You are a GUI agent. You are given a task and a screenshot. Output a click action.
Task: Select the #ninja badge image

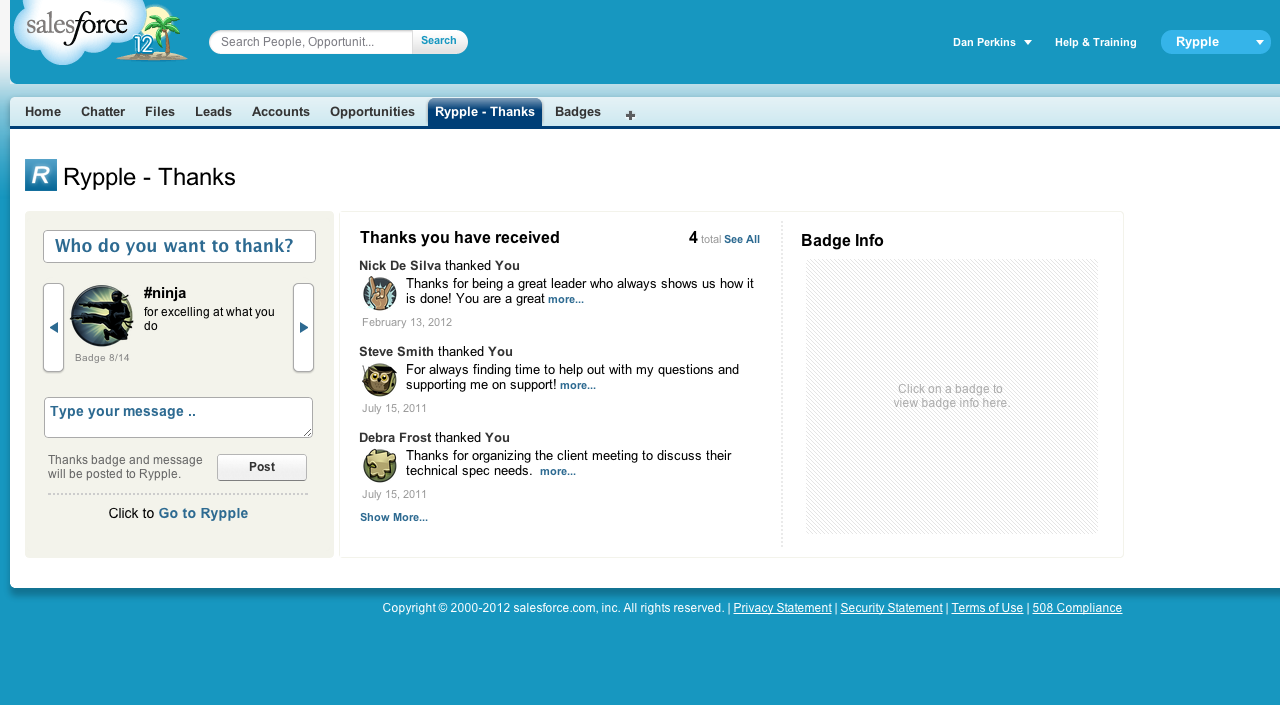[x=101, y=316]
